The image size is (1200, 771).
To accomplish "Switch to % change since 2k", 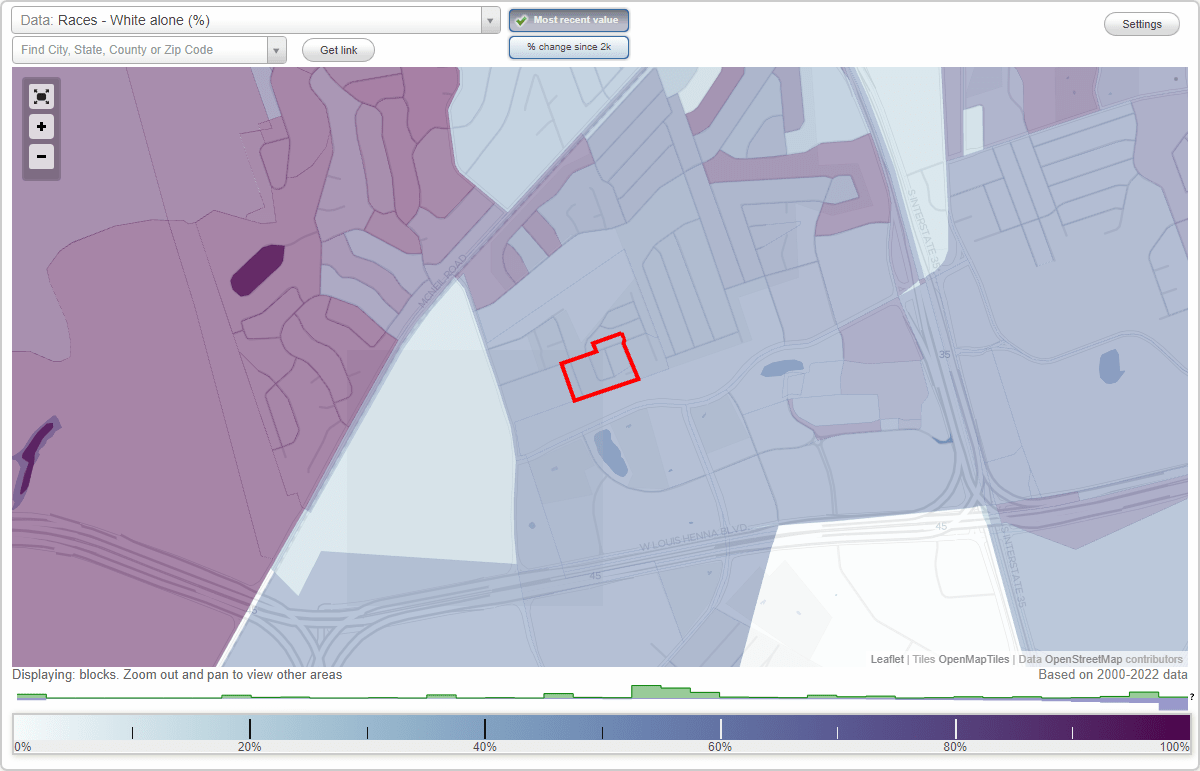I will (569, 47).
